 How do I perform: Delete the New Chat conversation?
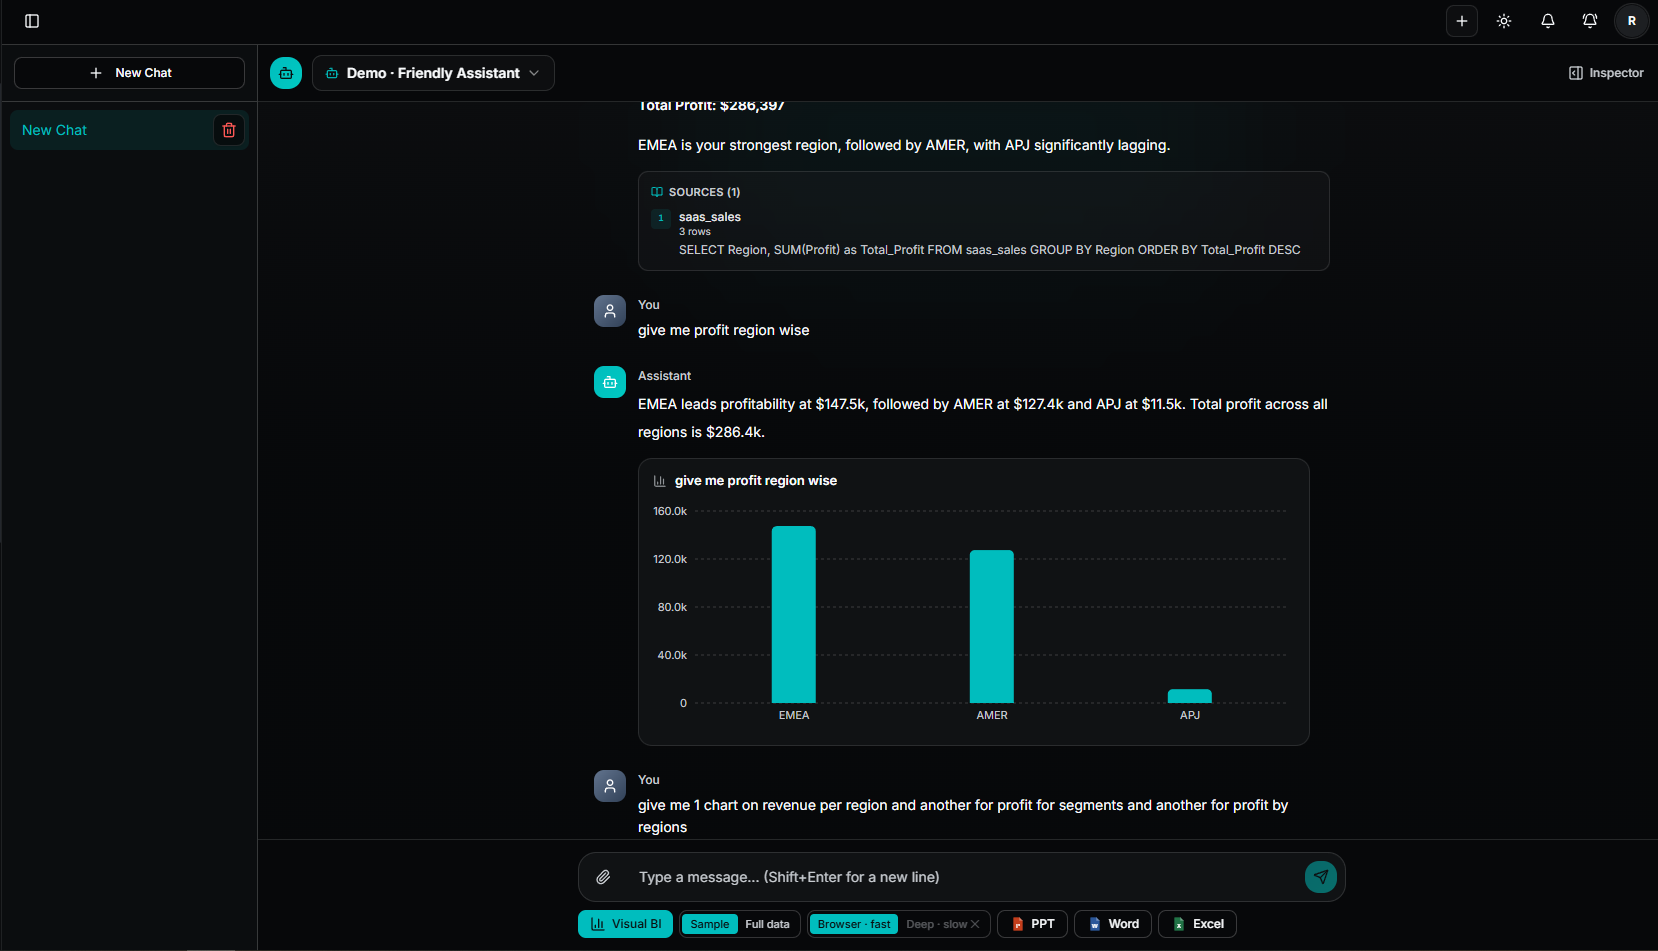coord(229,130)
